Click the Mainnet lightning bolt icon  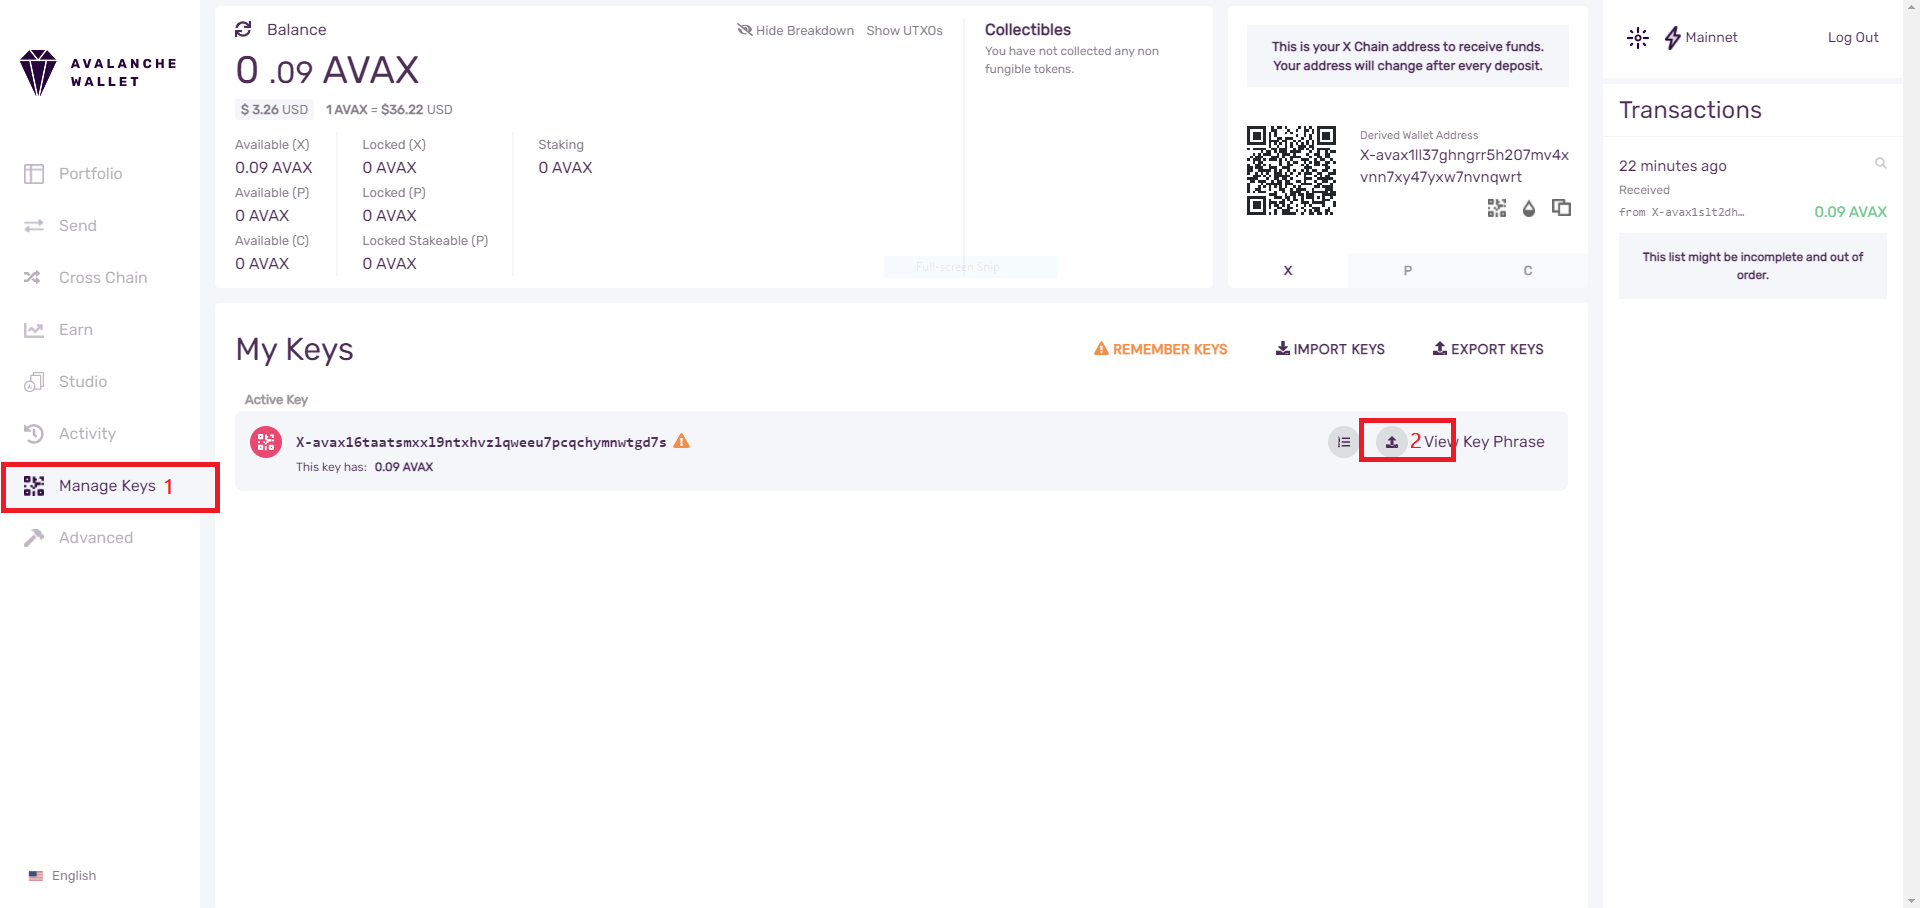point(1673,37)
